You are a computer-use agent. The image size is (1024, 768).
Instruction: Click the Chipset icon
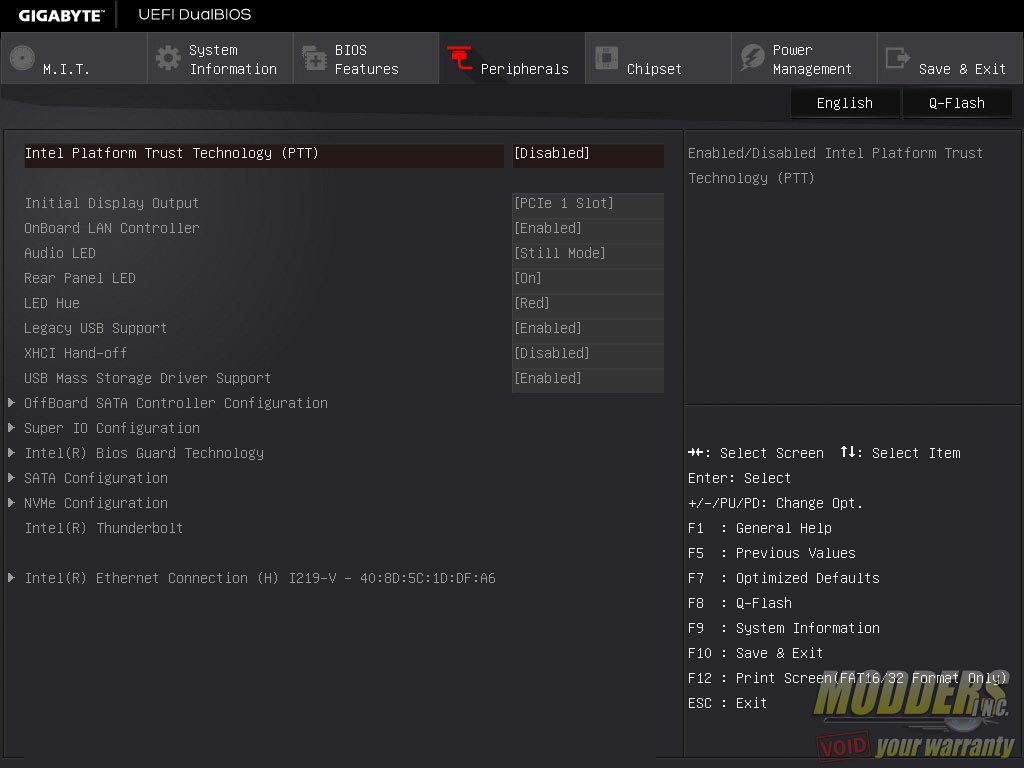606,58
